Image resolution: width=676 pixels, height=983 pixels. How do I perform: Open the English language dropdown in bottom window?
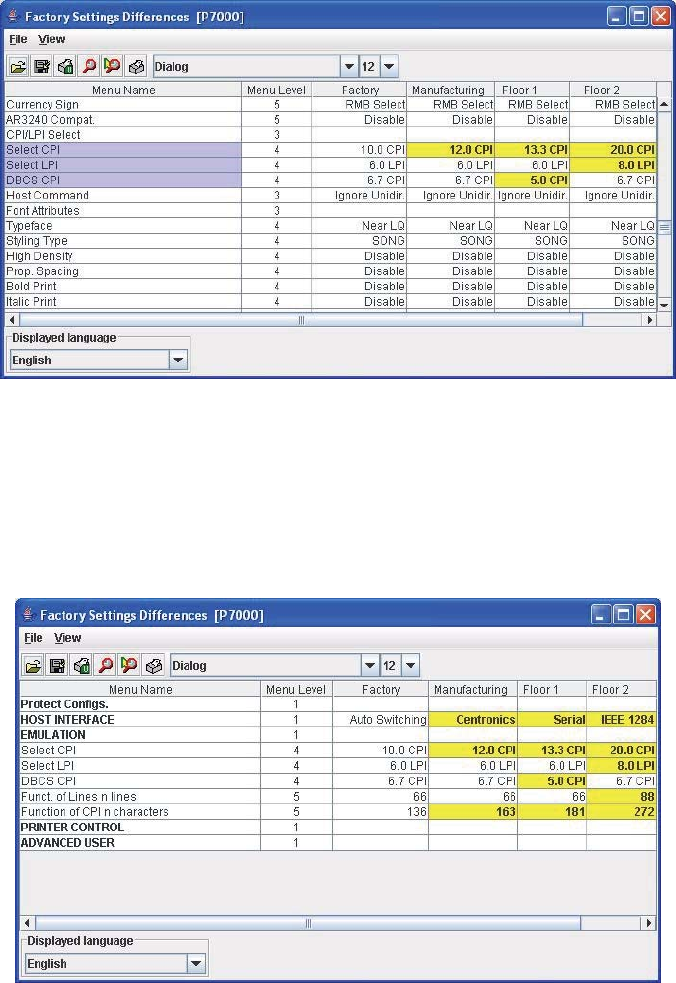tap(196, 964)
